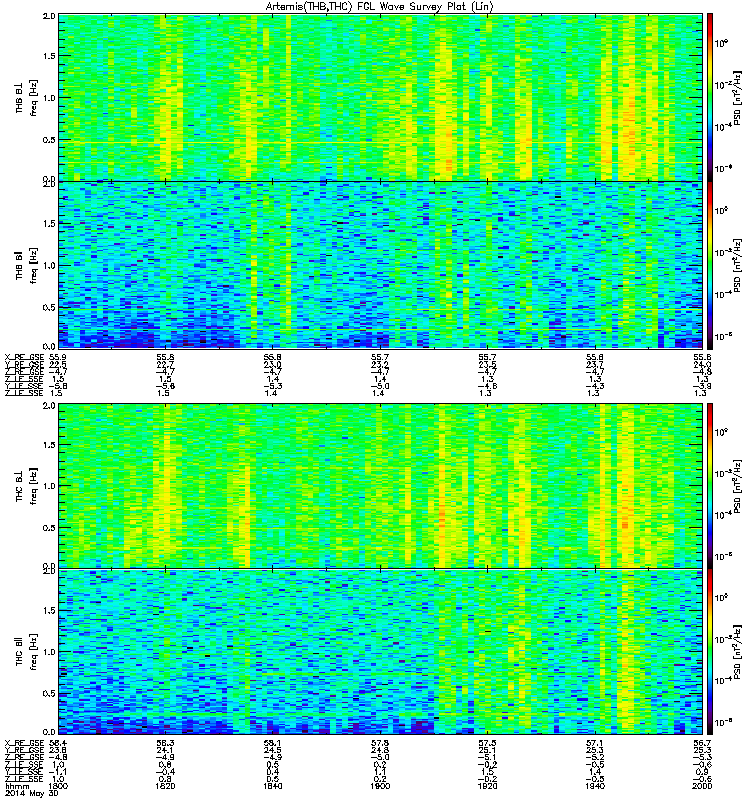Click the '1840' time tick label

(x=272, y=786)
